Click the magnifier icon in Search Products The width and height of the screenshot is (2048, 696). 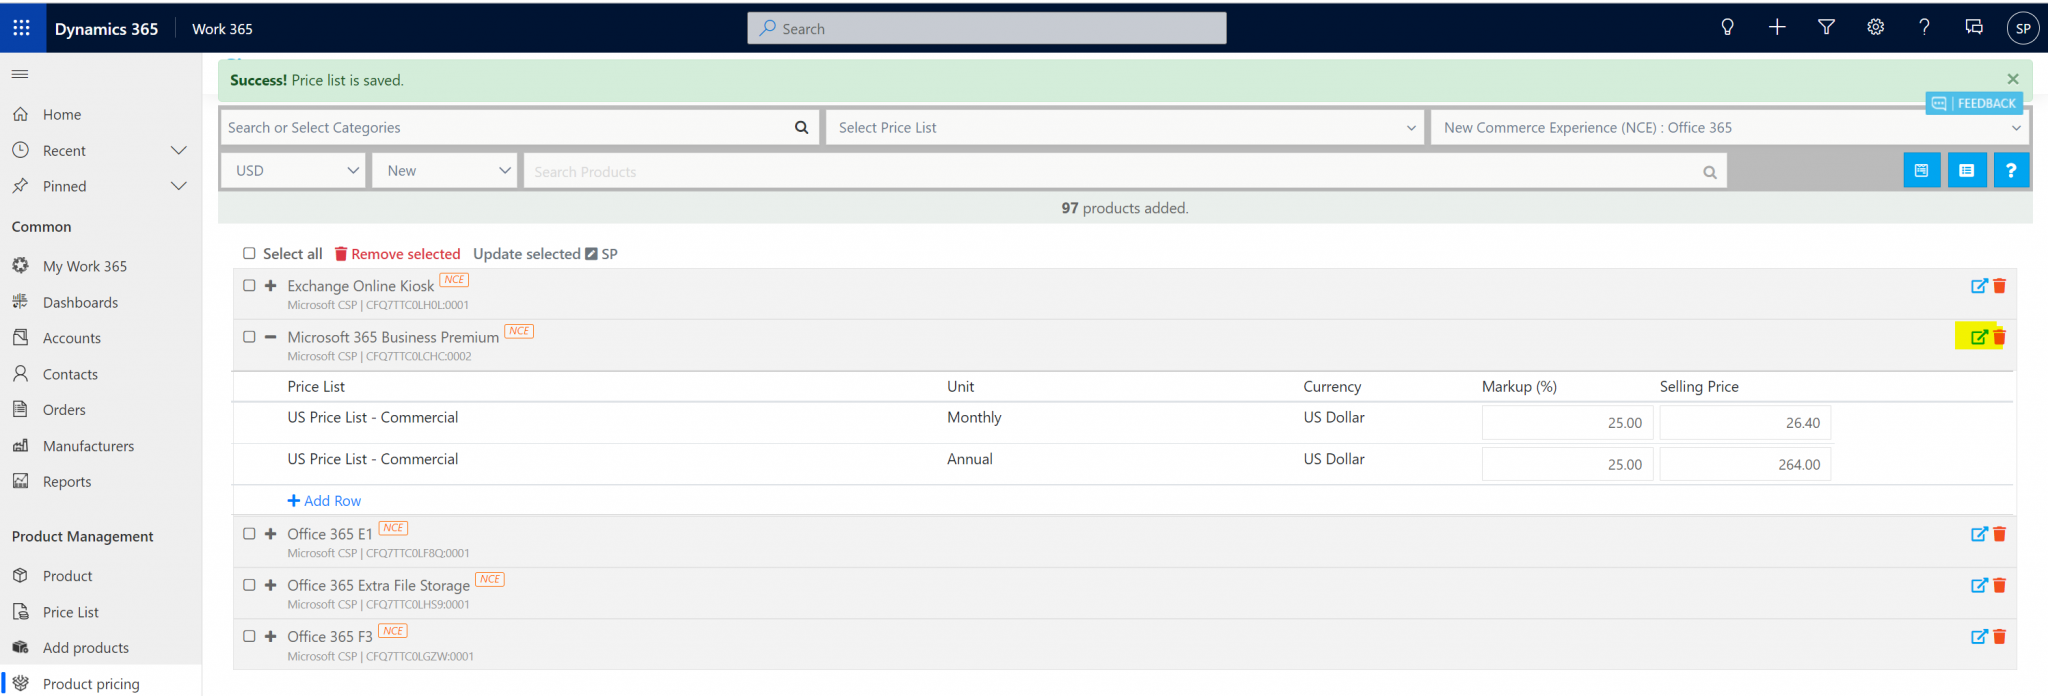[x=1710, y=172]
